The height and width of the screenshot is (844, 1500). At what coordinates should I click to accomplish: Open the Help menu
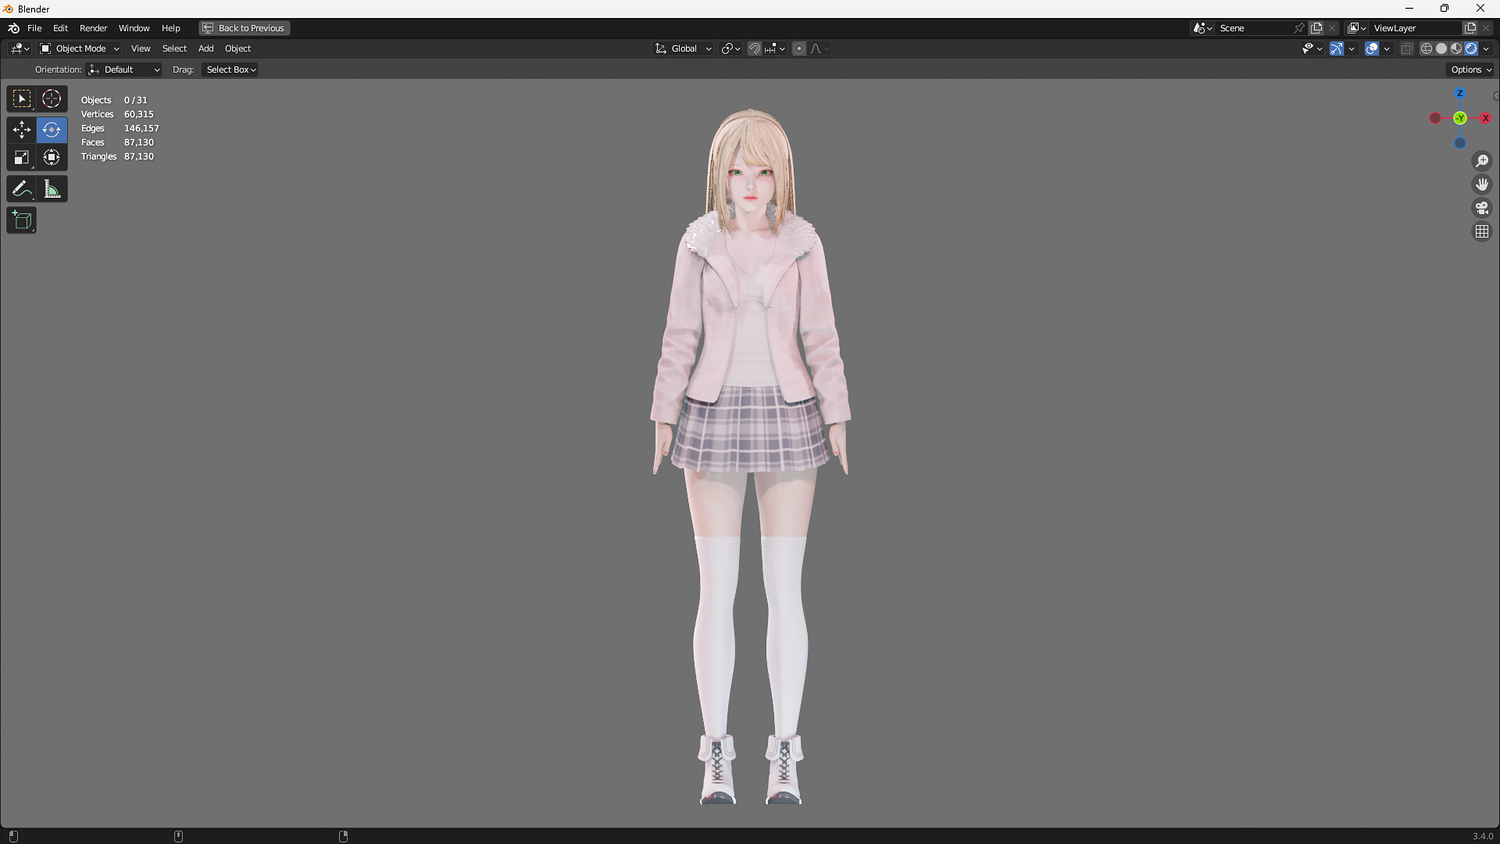tap(171, 28)
